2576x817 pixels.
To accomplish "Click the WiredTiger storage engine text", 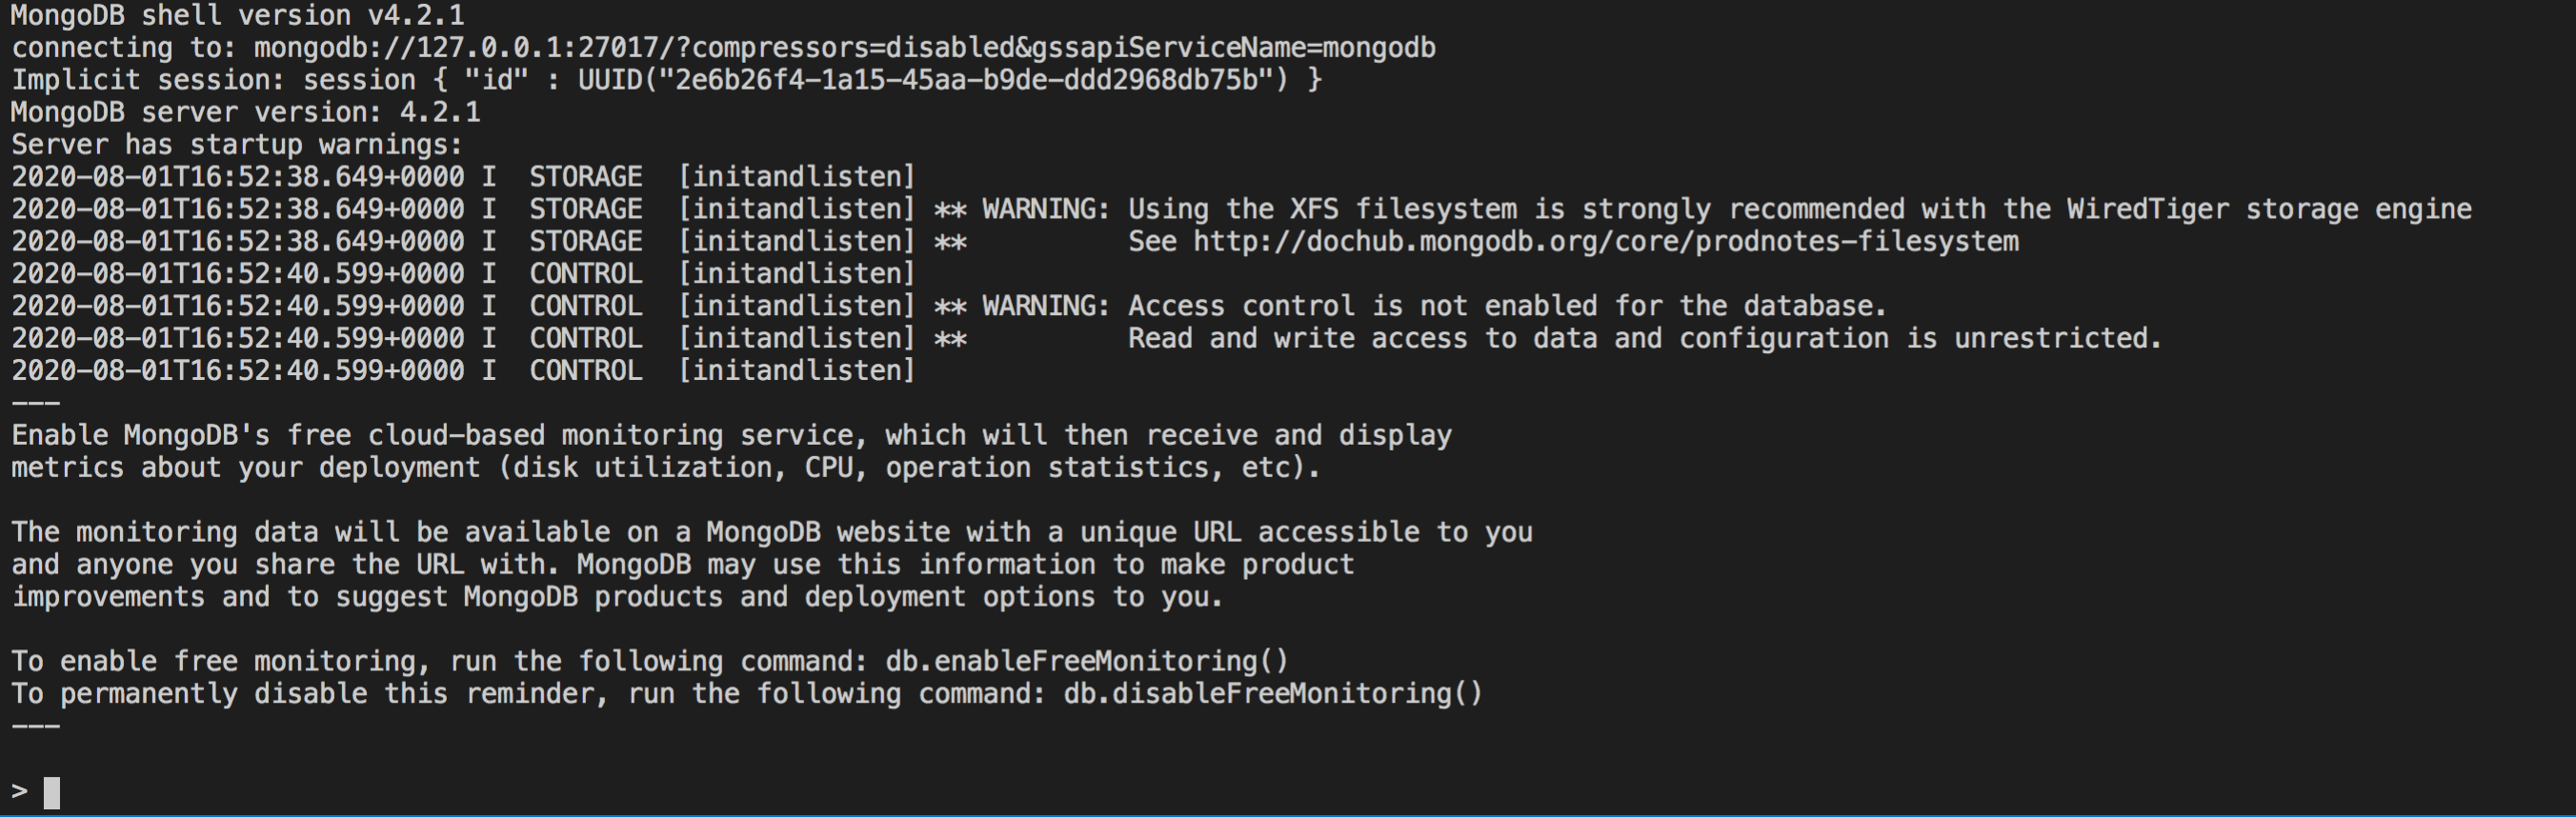I will (2269, 210).
